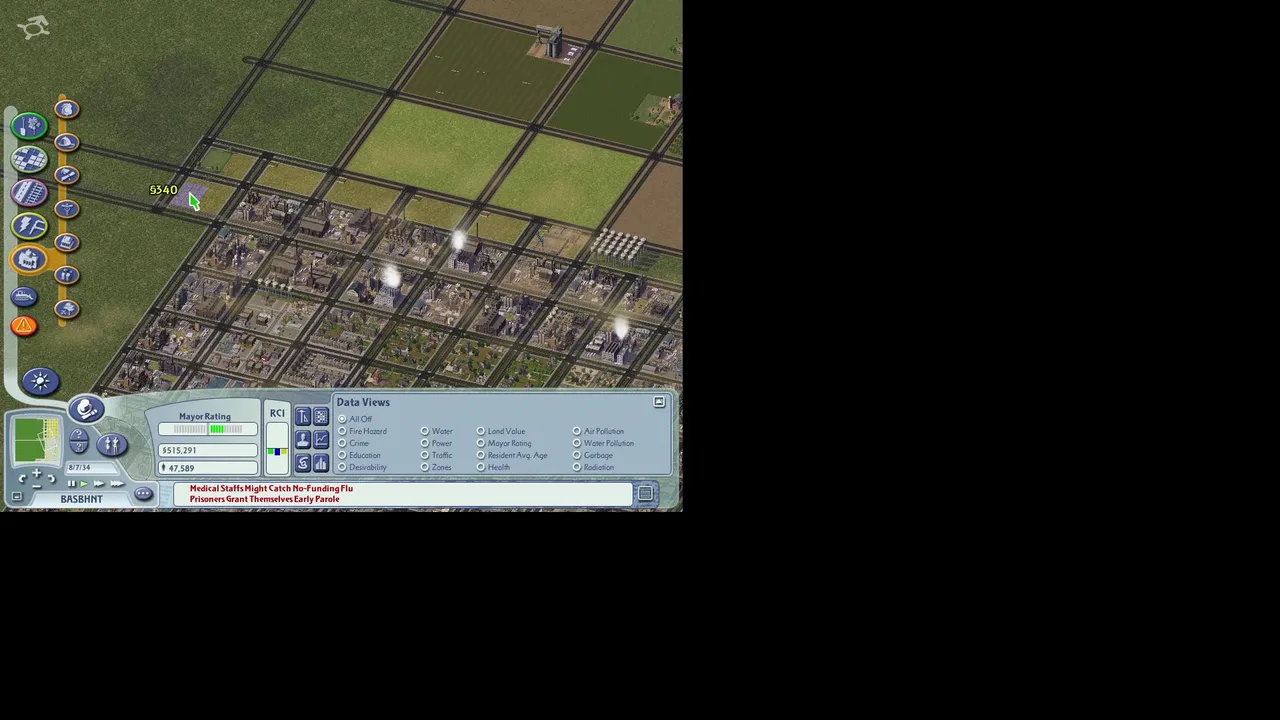The height and width of the screenshot is (720, 1280).
Task: Choose the Fire department submenu icon
Action: tap(67, 142)
